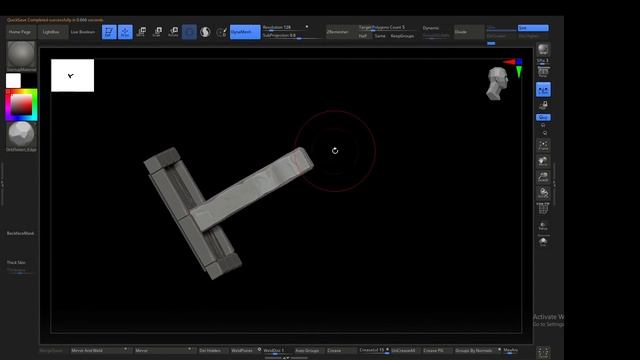
Task: Select the Scale transform tool
Action: point(157,32)
